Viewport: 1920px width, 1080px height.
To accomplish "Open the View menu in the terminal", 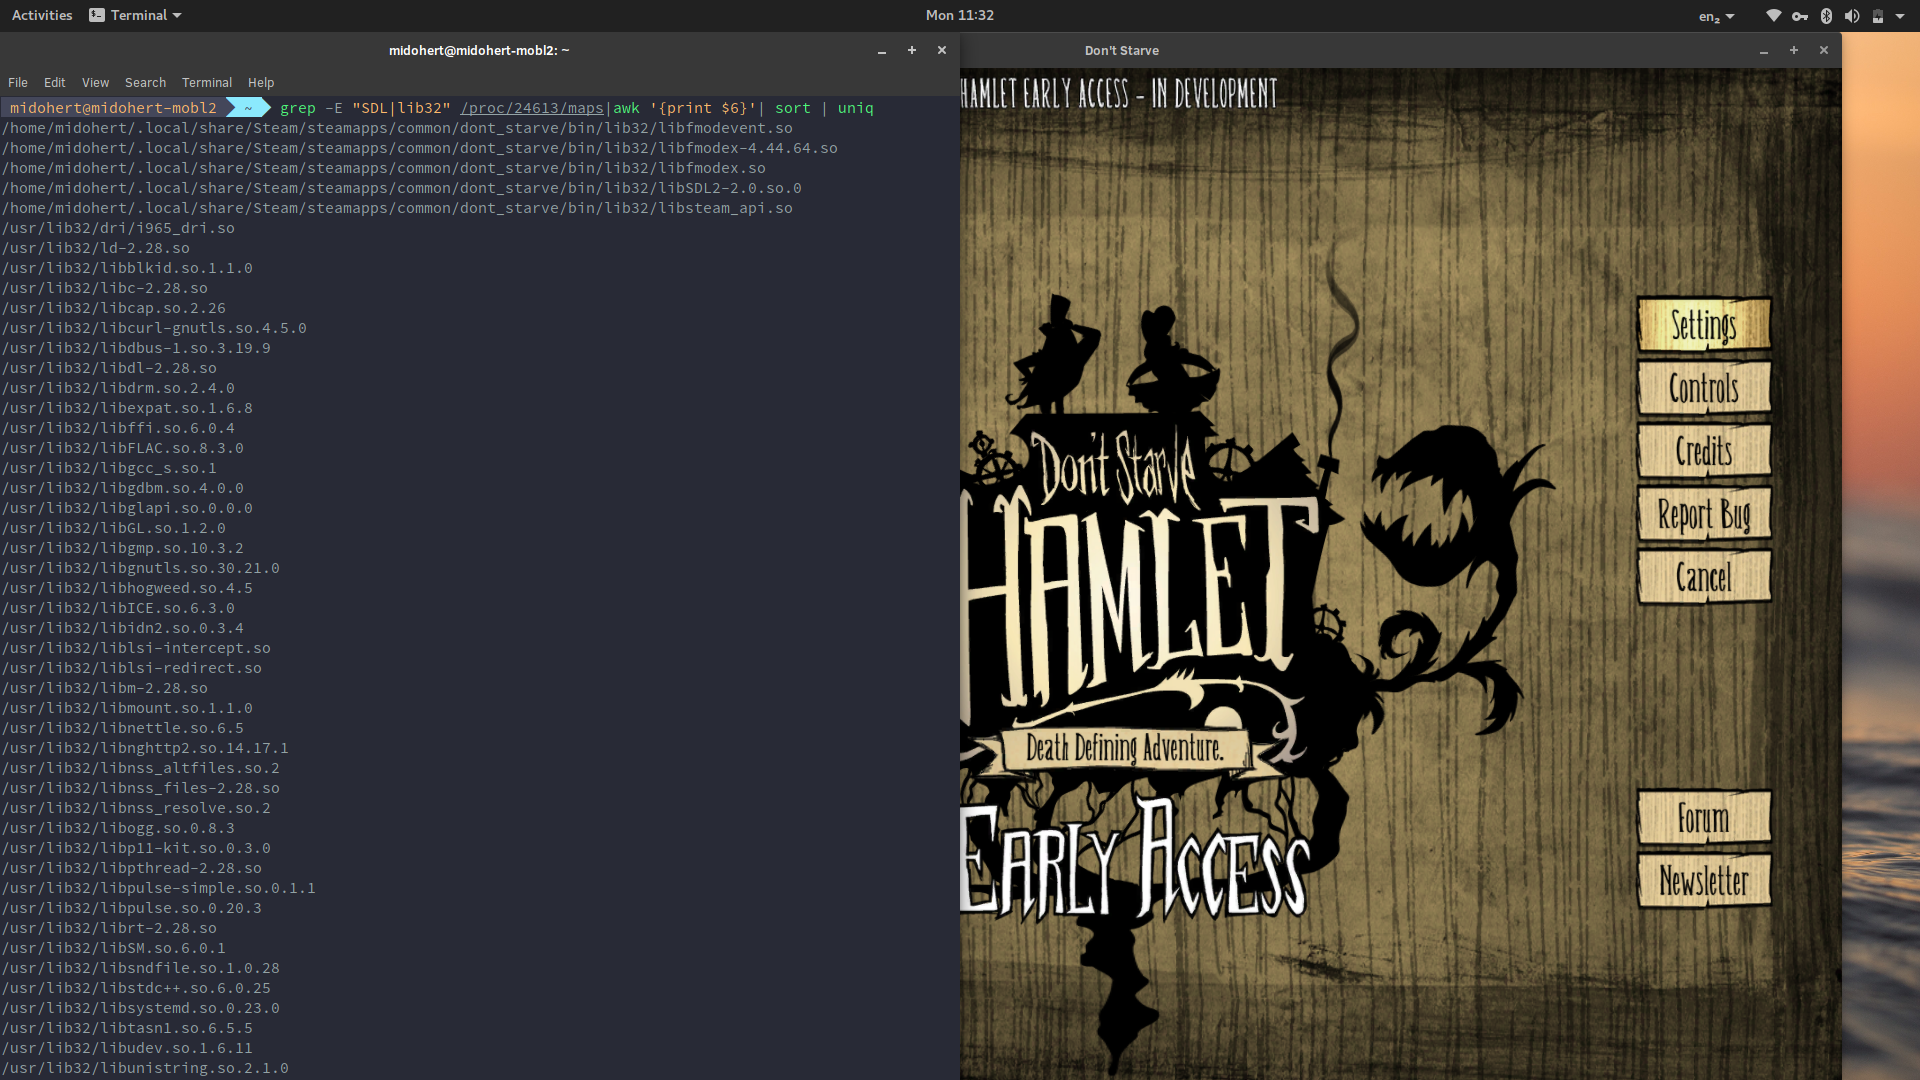I will pyautogui.click(x=95, y=83).
